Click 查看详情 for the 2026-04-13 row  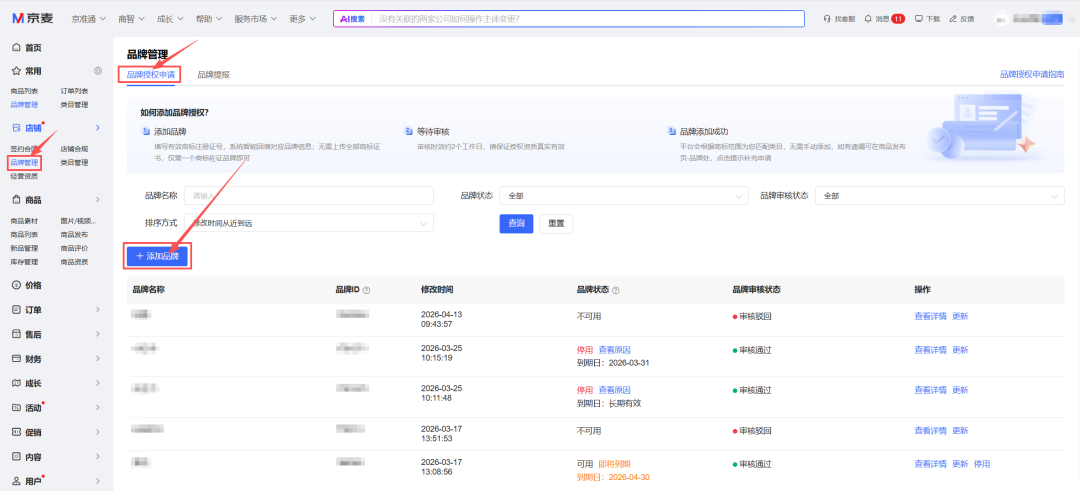(931, 316)
